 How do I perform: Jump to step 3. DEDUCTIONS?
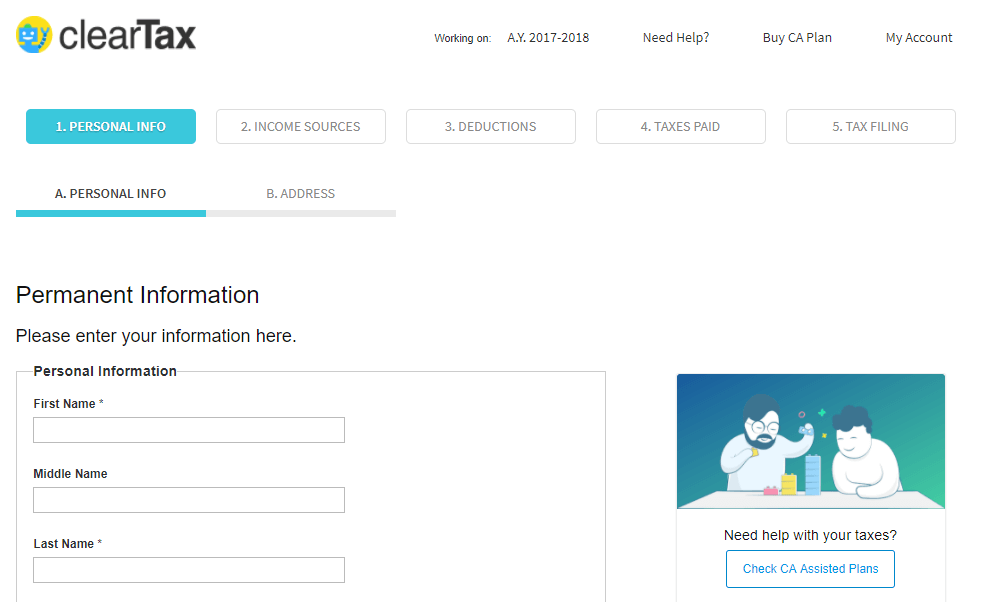[490, 127]
